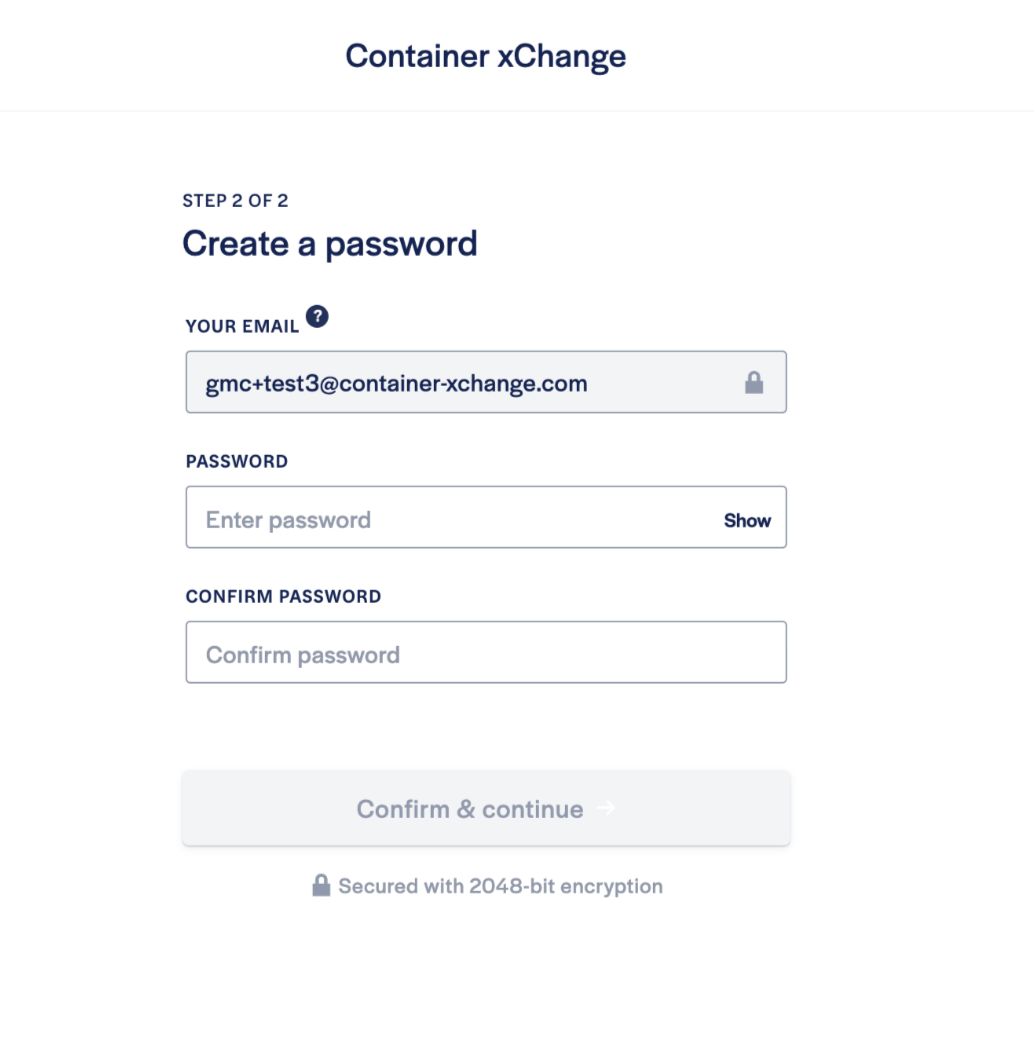Image resolution: width=1034 pixels, height=1058 pixels.
Task: Click the padlock icon next to the encryption notice
Action: (x=321, y=885)
